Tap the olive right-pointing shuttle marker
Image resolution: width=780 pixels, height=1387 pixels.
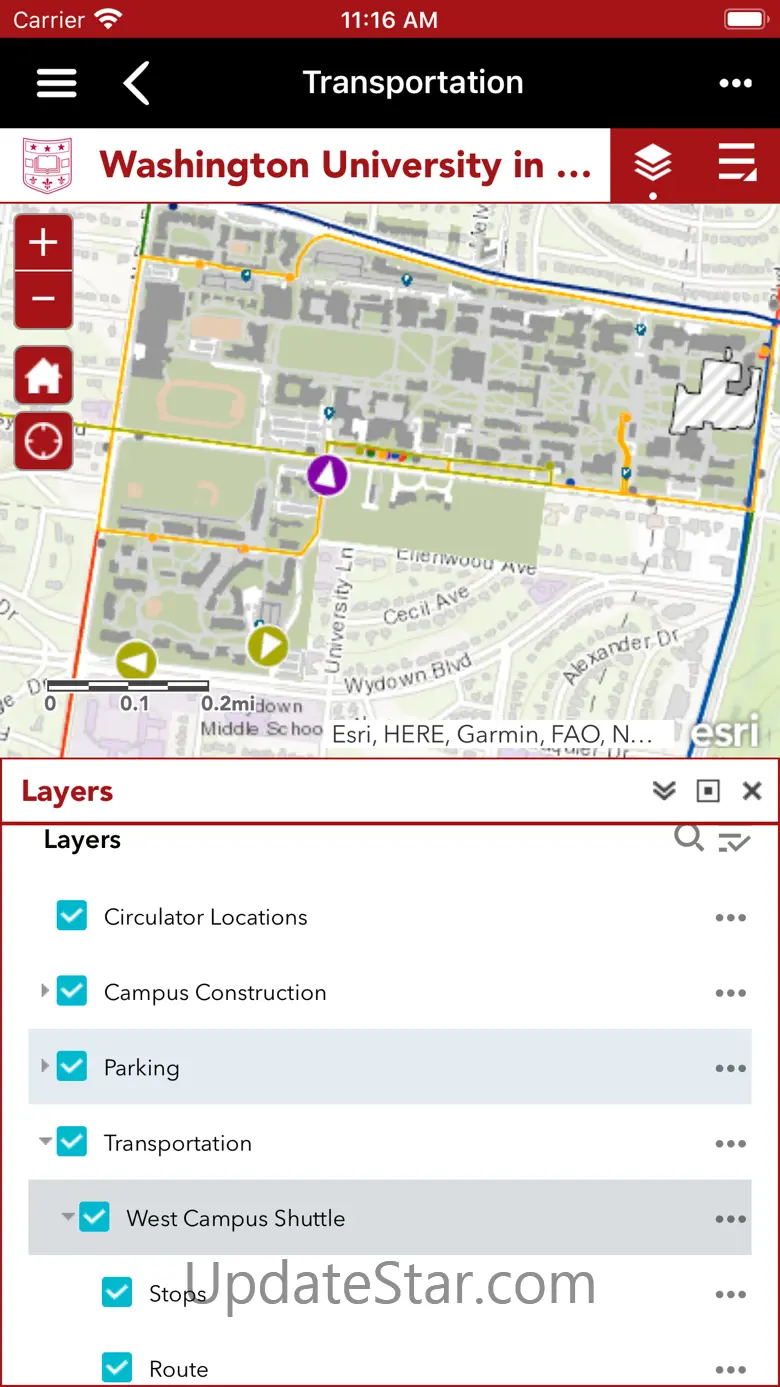point(267,646)
